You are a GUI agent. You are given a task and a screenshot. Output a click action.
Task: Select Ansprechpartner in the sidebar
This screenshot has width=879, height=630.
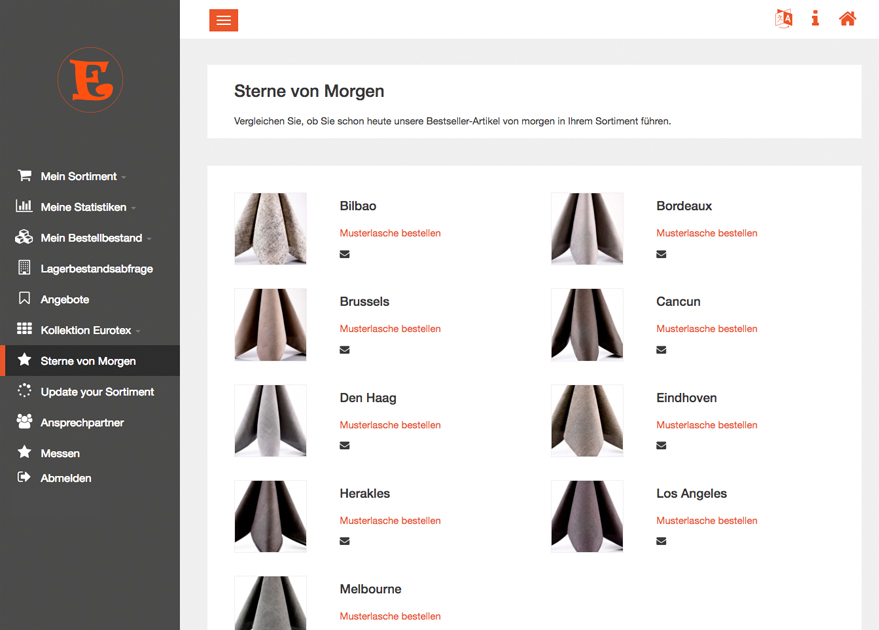click(x=82, y=423)
